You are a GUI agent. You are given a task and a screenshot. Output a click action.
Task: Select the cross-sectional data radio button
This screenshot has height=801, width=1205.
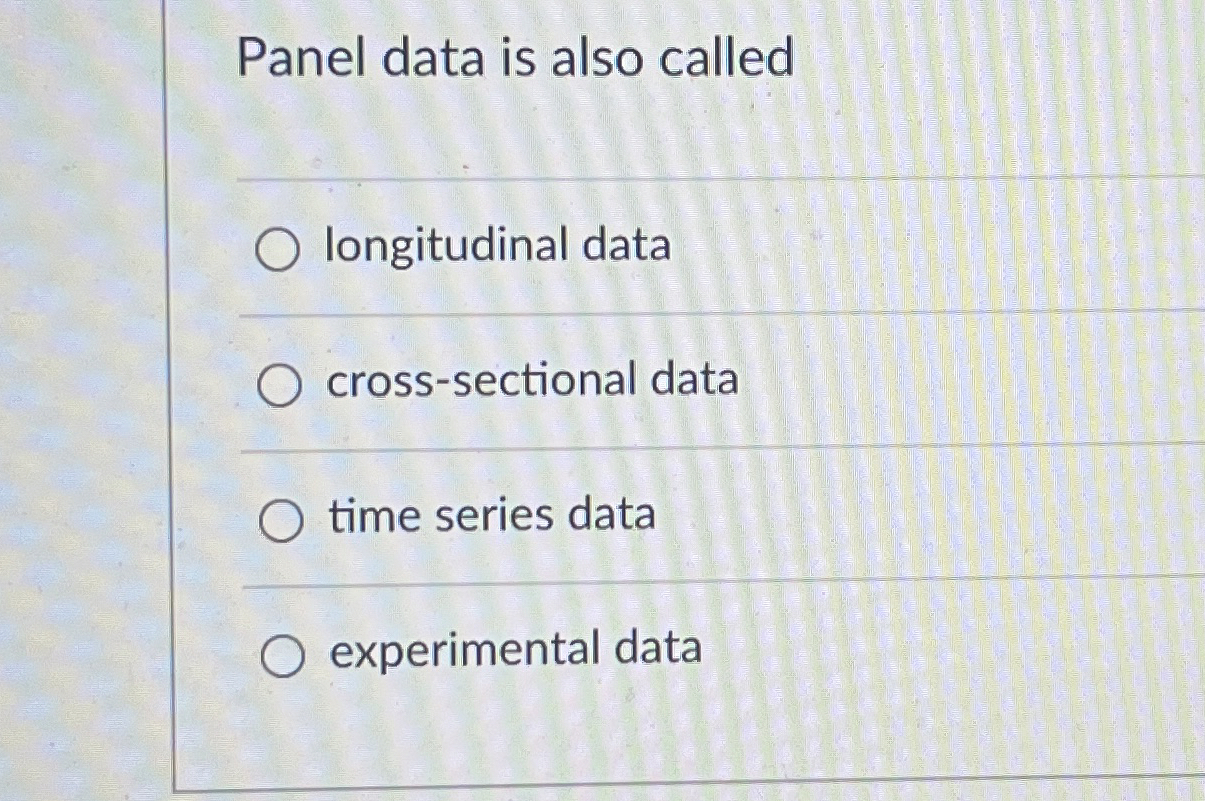pos(278,385)
